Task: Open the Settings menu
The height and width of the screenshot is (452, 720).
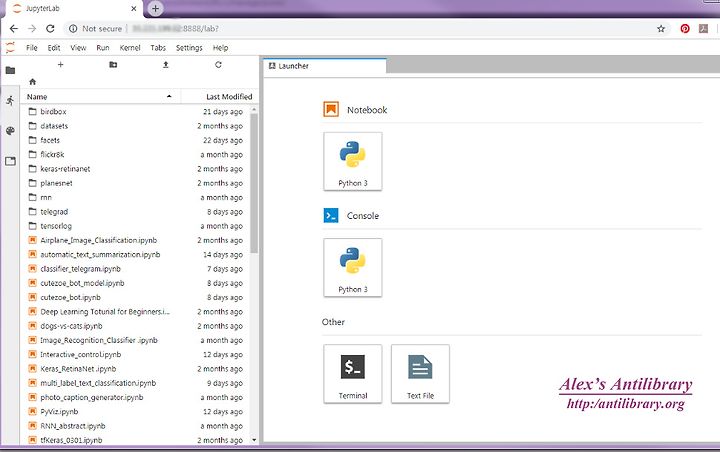Action: click(189, 48)
